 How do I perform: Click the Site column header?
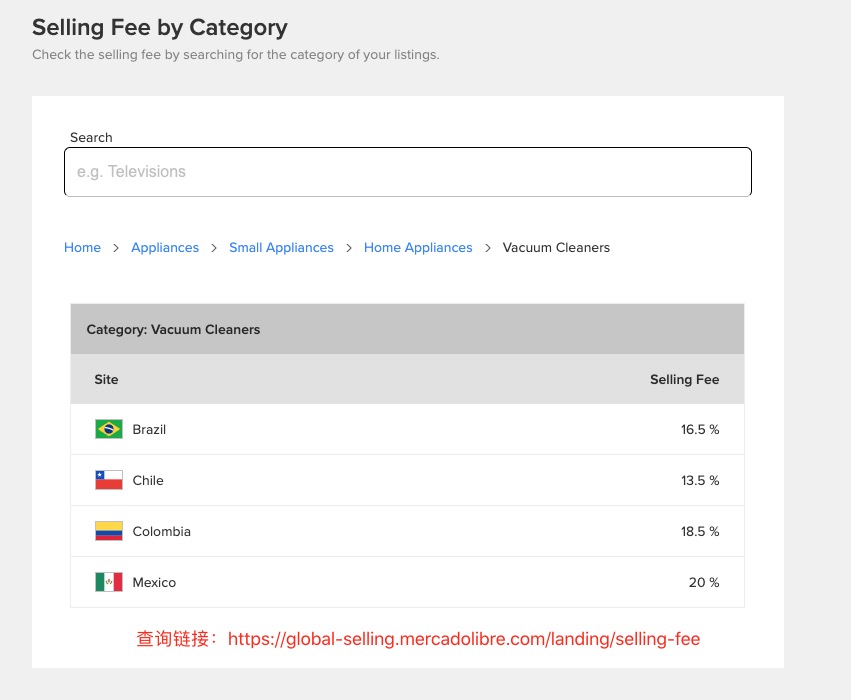tap(106, 379)
